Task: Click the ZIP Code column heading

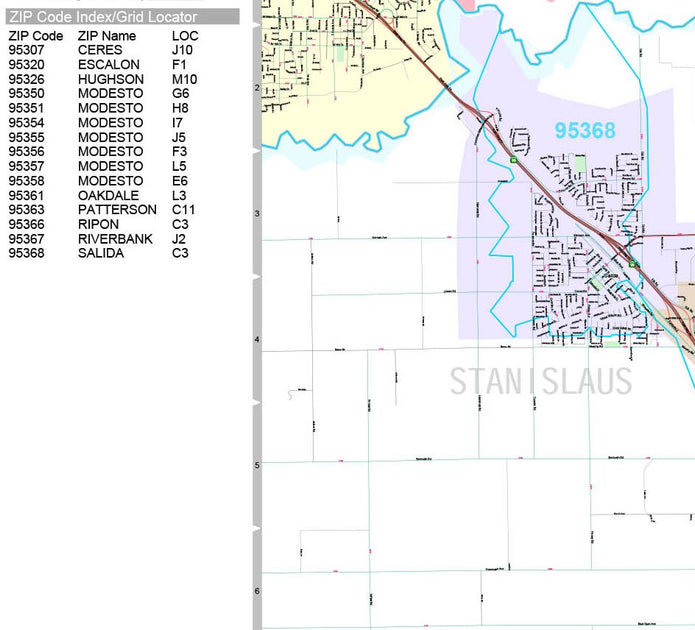Action: tap(36, 36)
